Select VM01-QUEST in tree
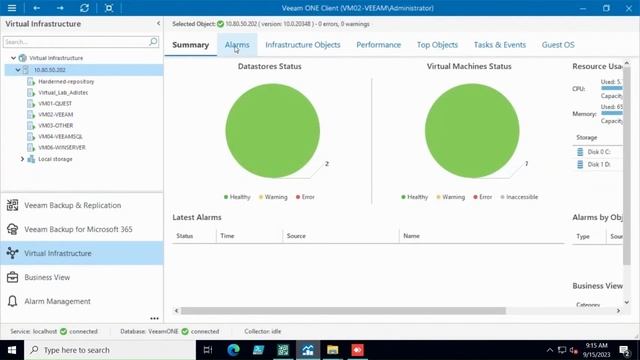 [55, 104]
